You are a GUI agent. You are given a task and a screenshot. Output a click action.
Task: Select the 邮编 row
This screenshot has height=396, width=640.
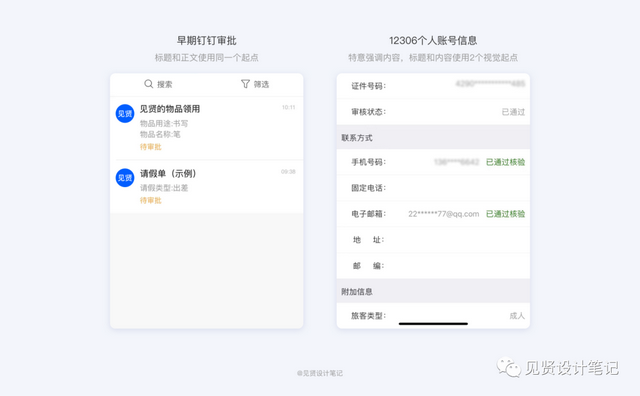tap(433, 266)
